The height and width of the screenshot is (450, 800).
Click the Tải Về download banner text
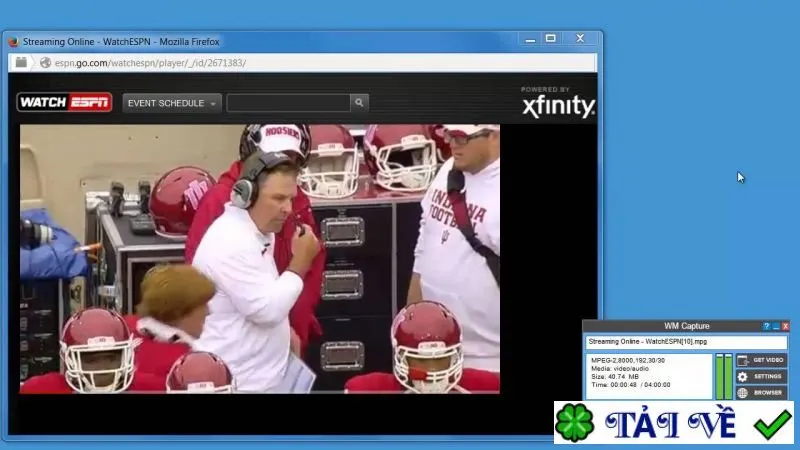pyautogui.click(x=670, y=423)
